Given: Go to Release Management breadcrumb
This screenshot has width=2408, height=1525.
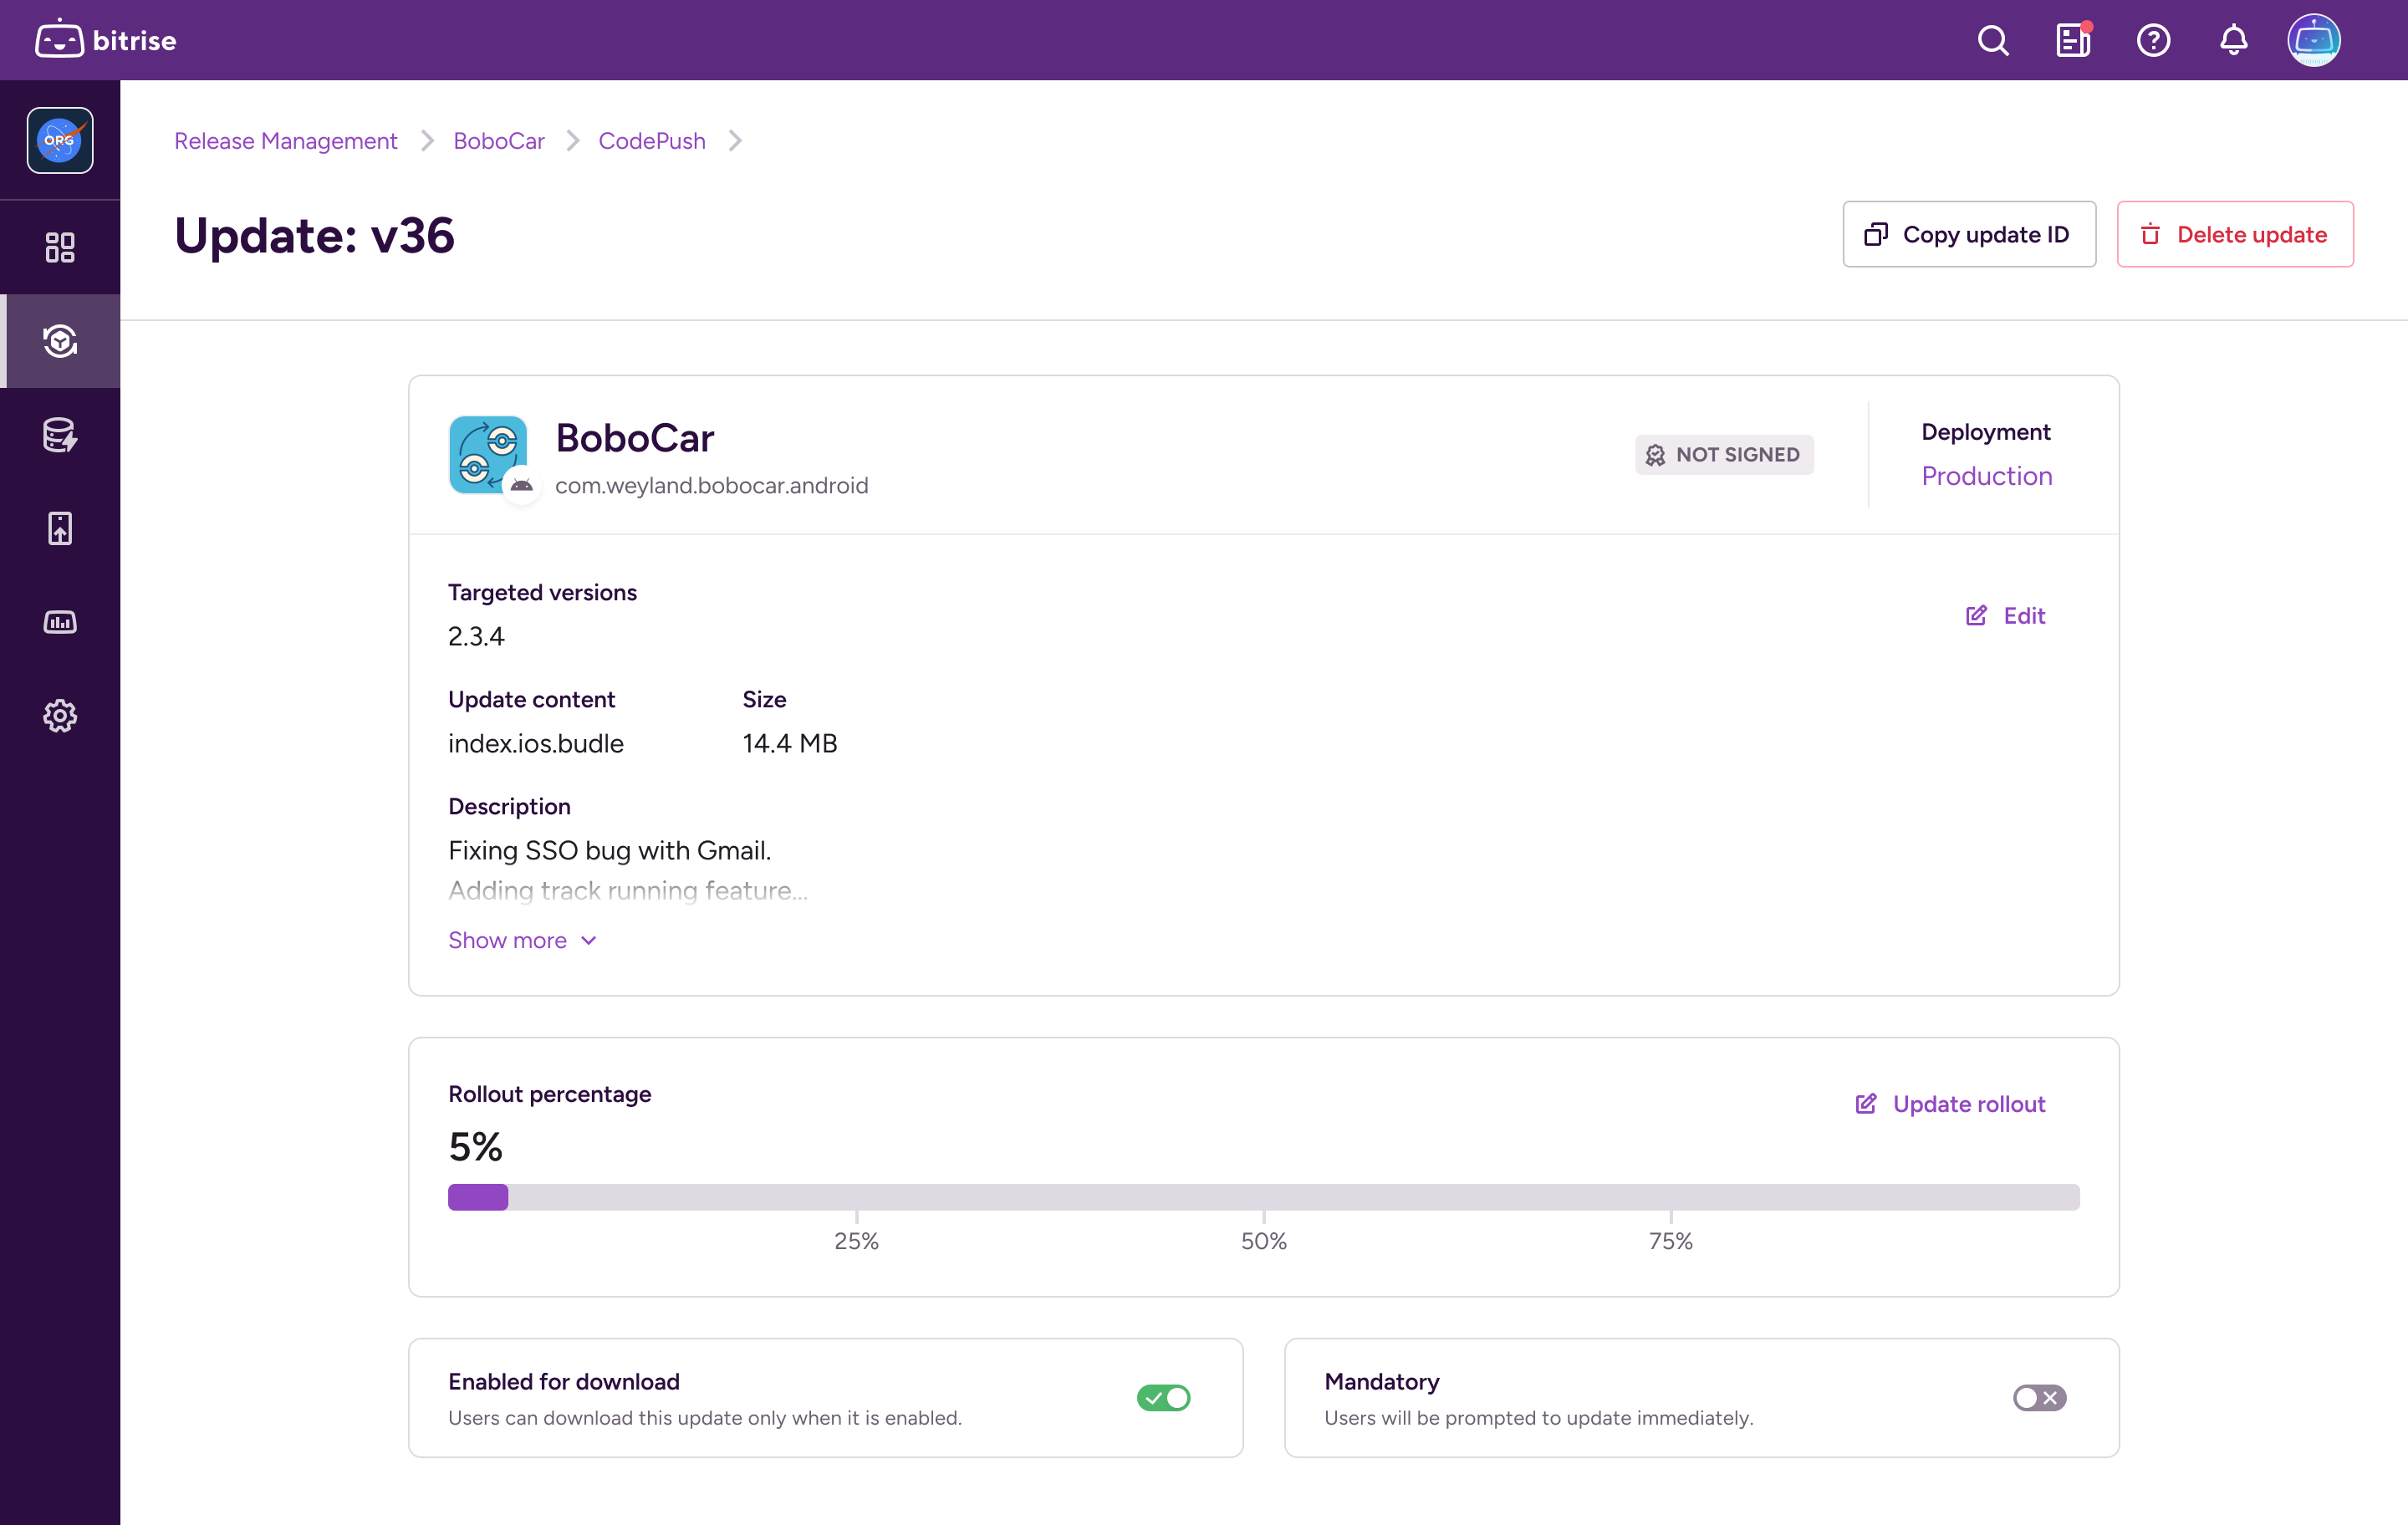Looking at the screenshot, I should [286, 141].
